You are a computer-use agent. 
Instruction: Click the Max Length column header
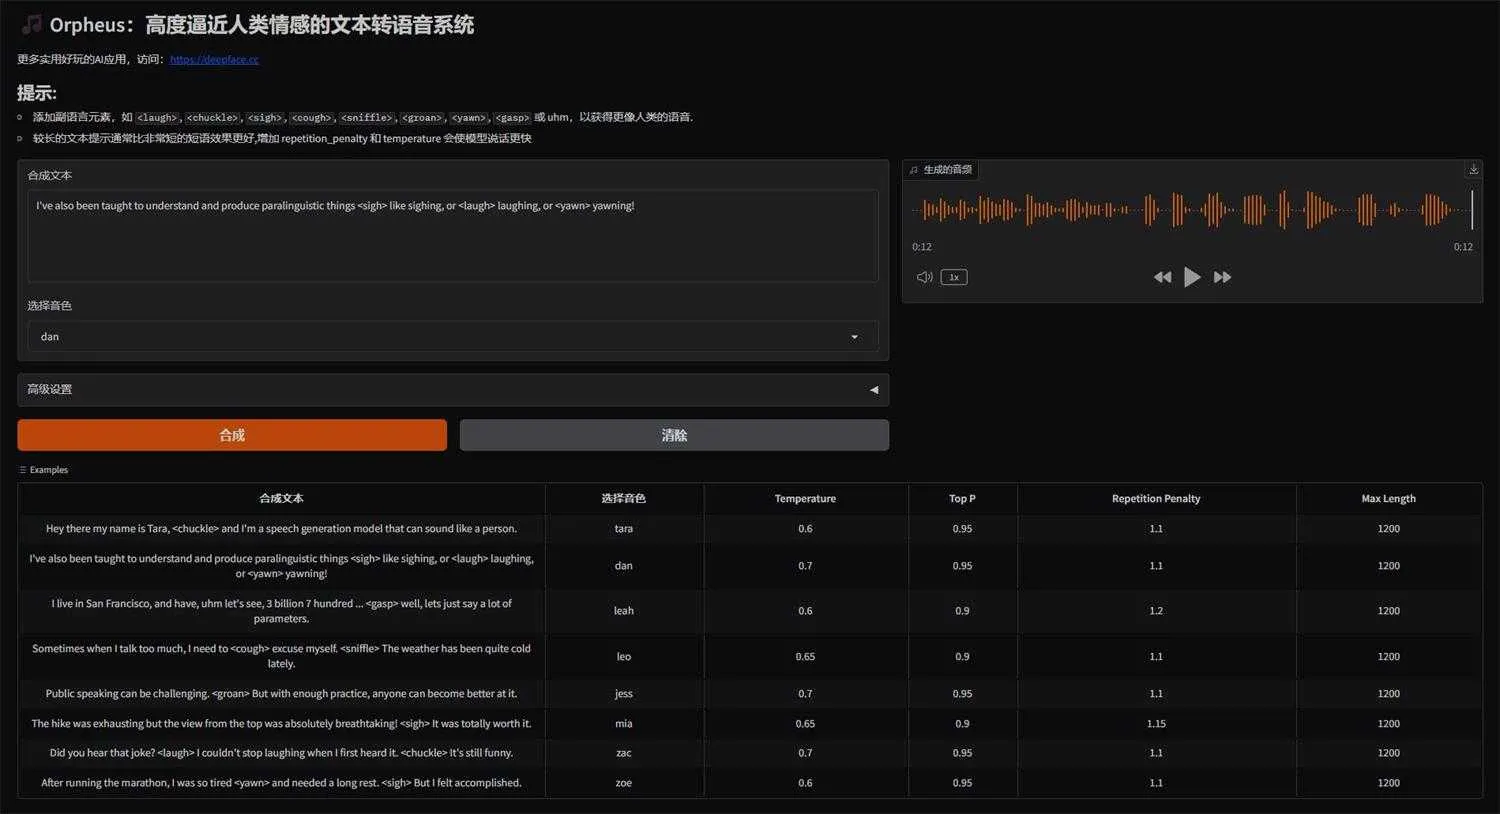tap(1389, 499)
